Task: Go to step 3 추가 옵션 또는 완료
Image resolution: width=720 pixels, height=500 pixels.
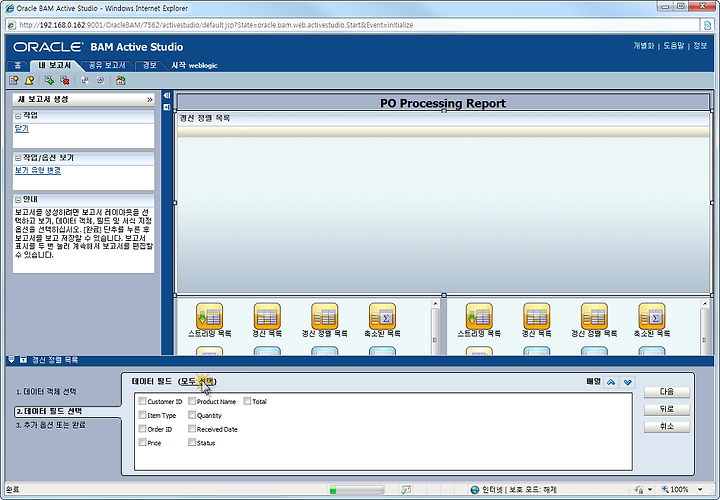Action: [51, 425]
